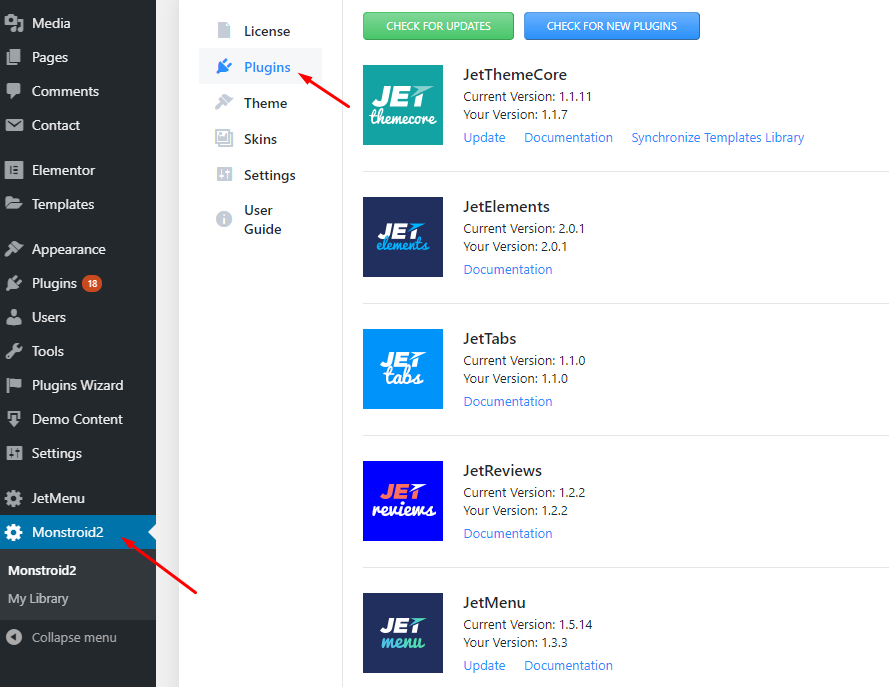
Task: Open the License tab
Action: point(266,31)
